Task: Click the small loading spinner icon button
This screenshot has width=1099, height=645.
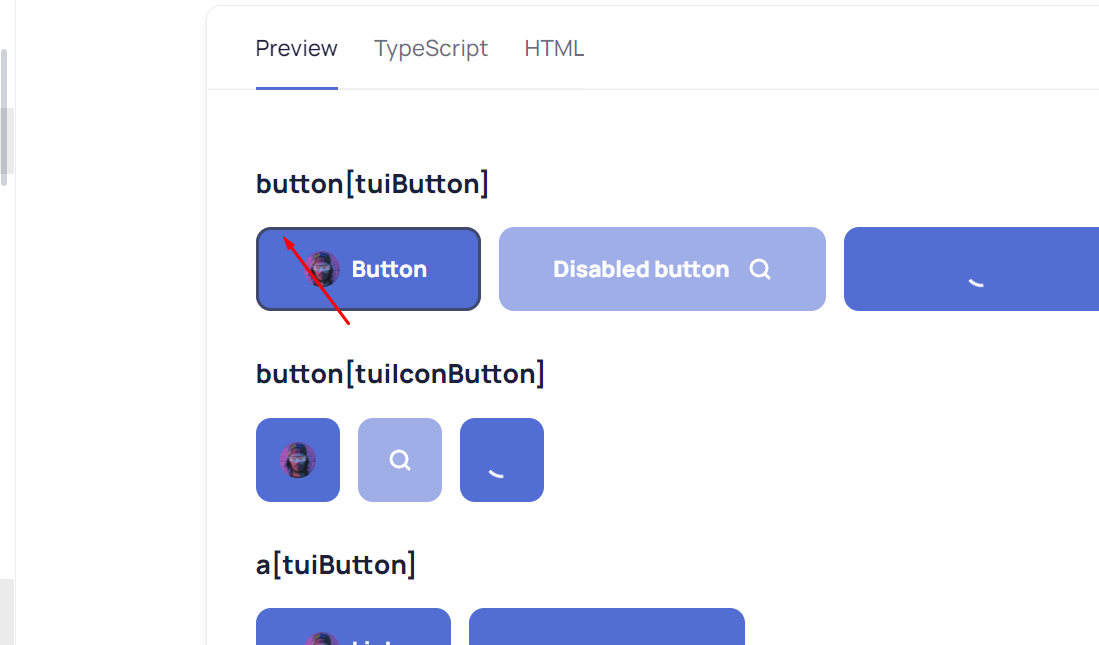Action: point(502,460)
